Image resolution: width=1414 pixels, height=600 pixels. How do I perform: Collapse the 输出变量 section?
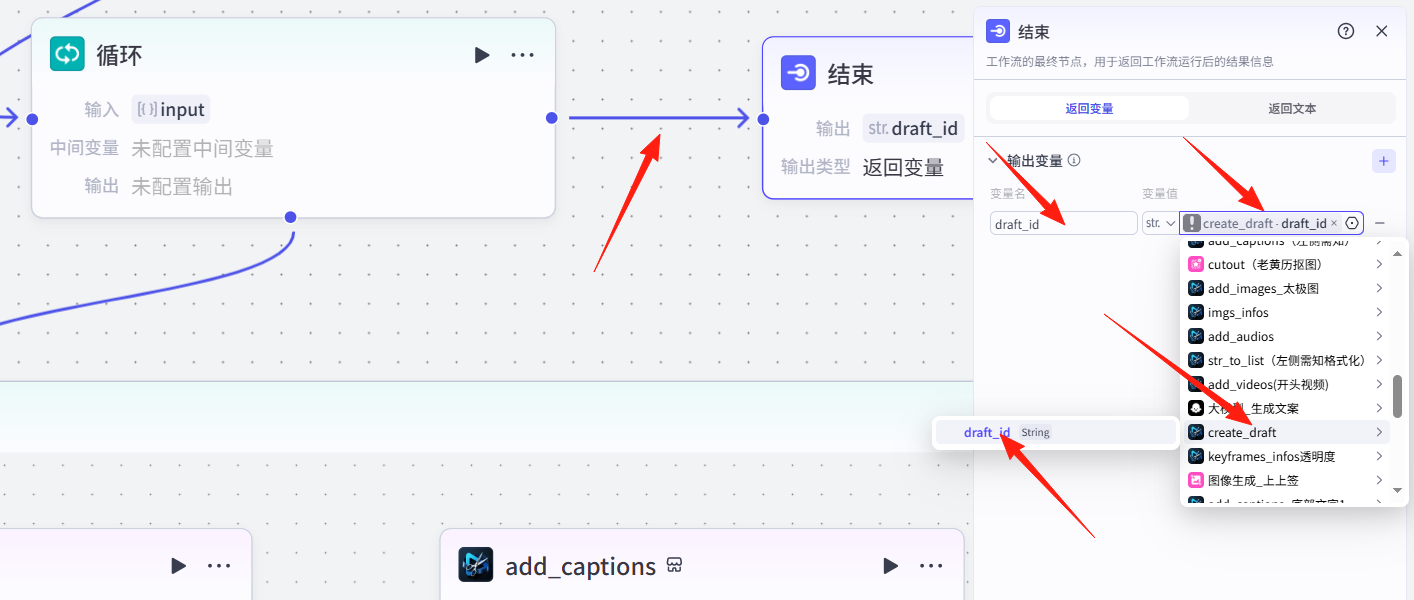pos(993,160)
